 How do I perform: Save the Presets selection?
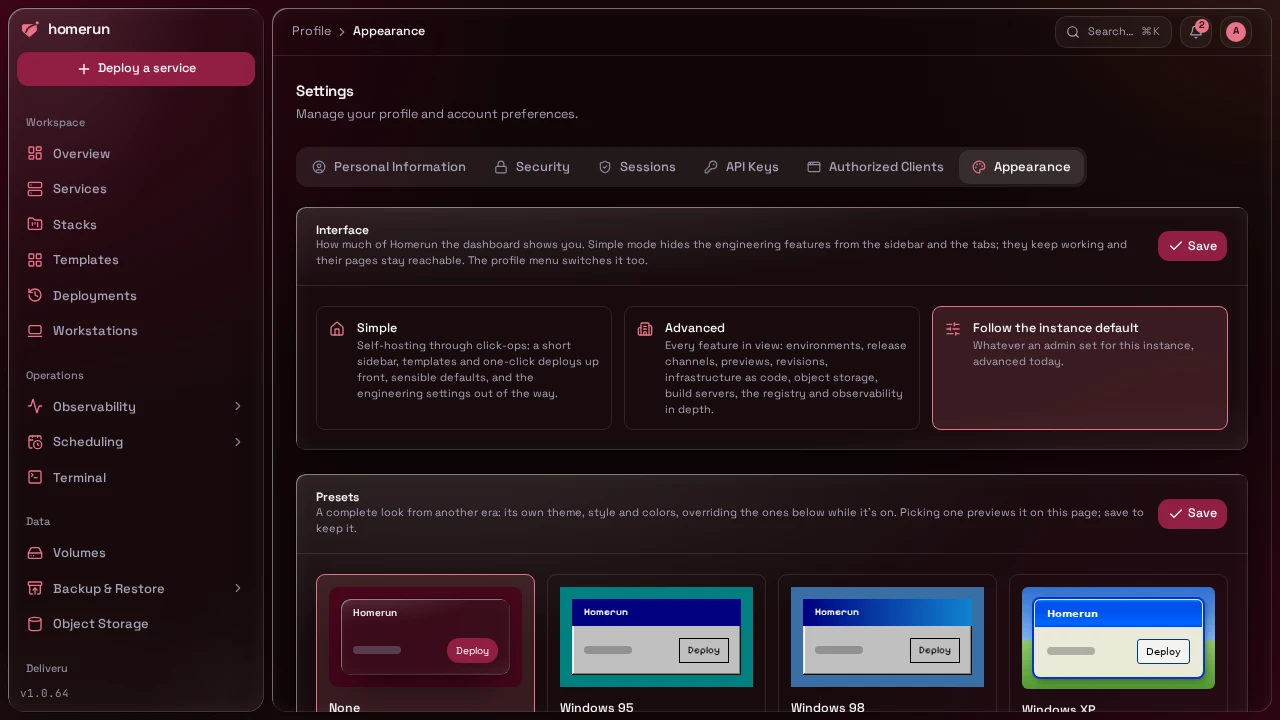point(1192,514)
